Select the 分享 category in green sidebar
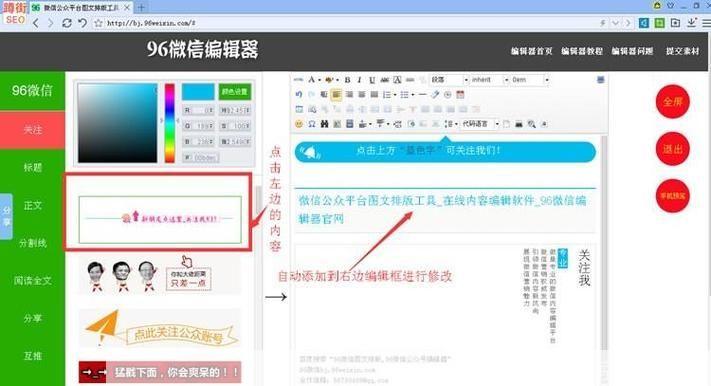This screenshot has height=386, width=711. 33,318
